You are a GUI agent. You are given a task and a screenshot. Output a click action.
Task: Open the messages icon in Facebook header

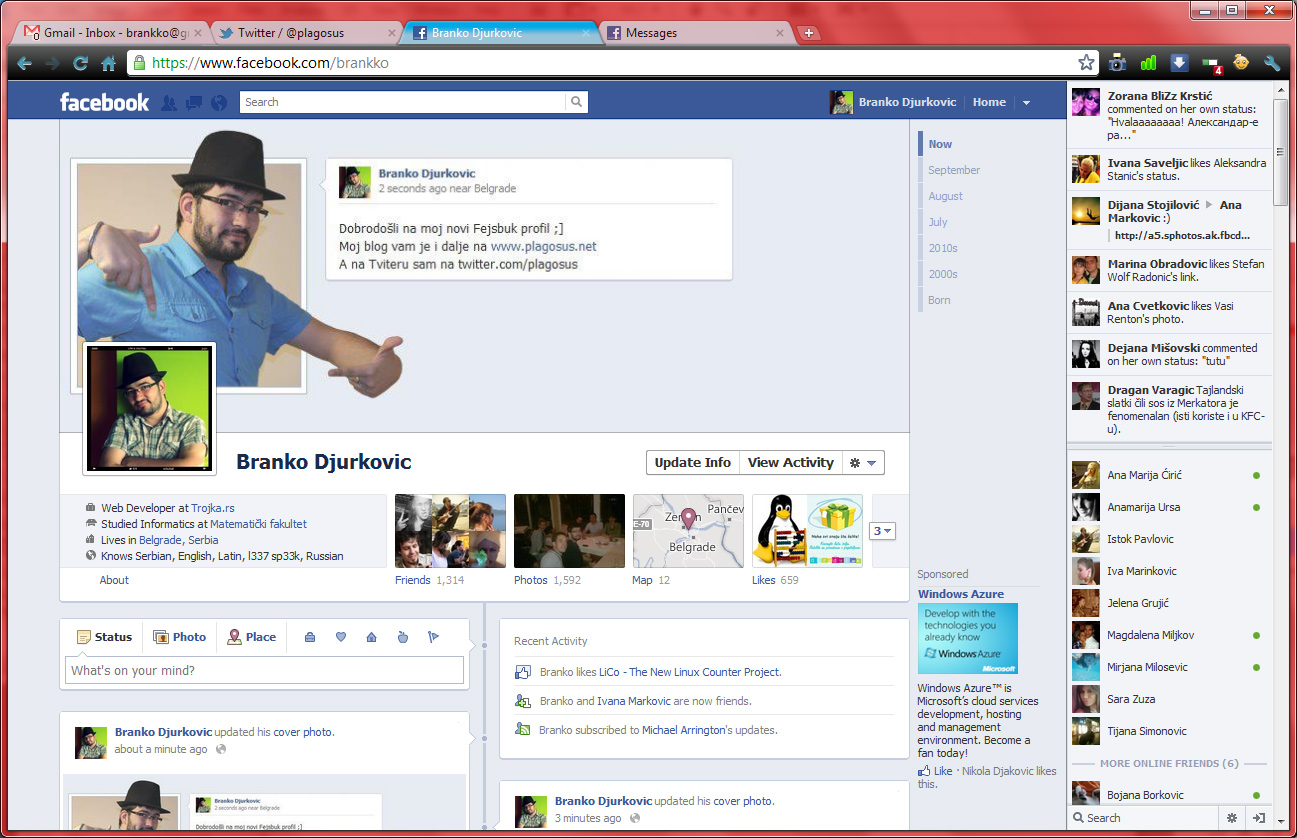tap(194, 102)
